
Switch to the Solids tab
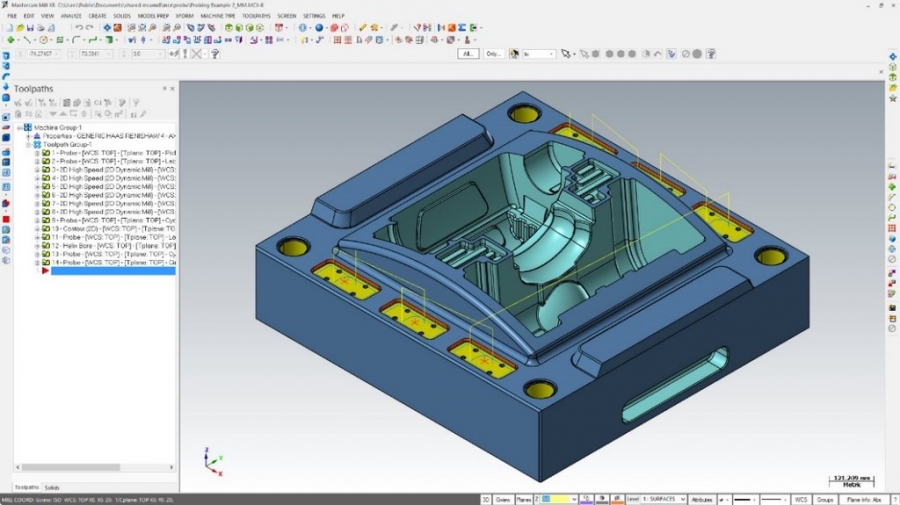tap(52, 487)
